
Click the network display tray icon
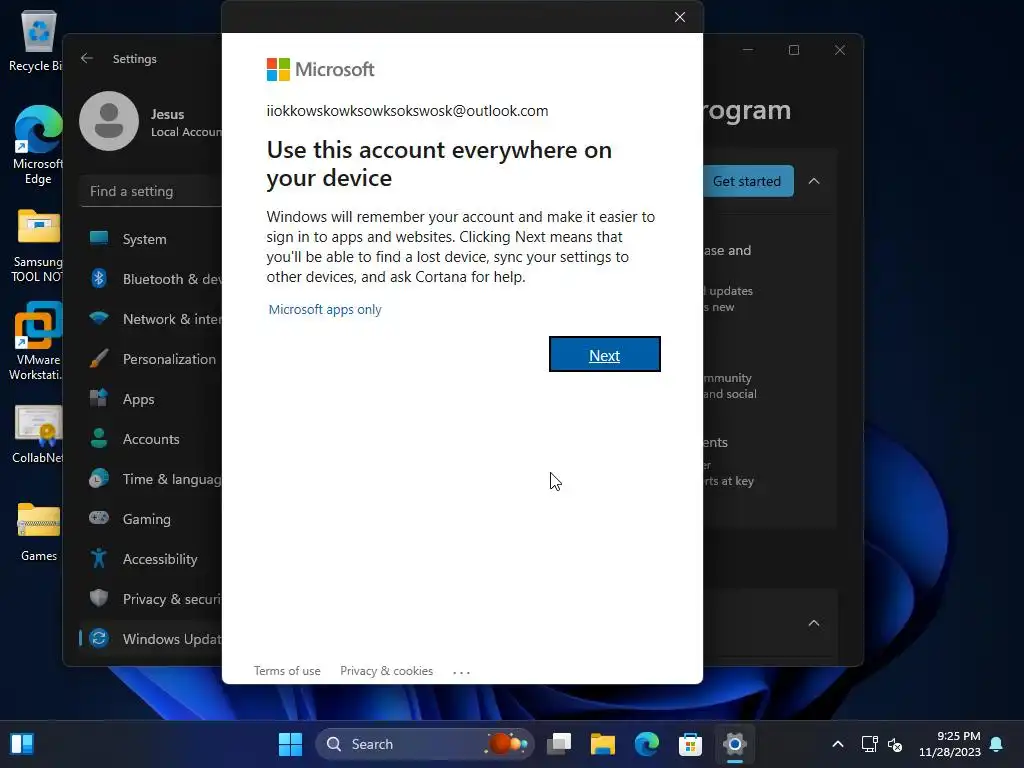click(870, 744)
